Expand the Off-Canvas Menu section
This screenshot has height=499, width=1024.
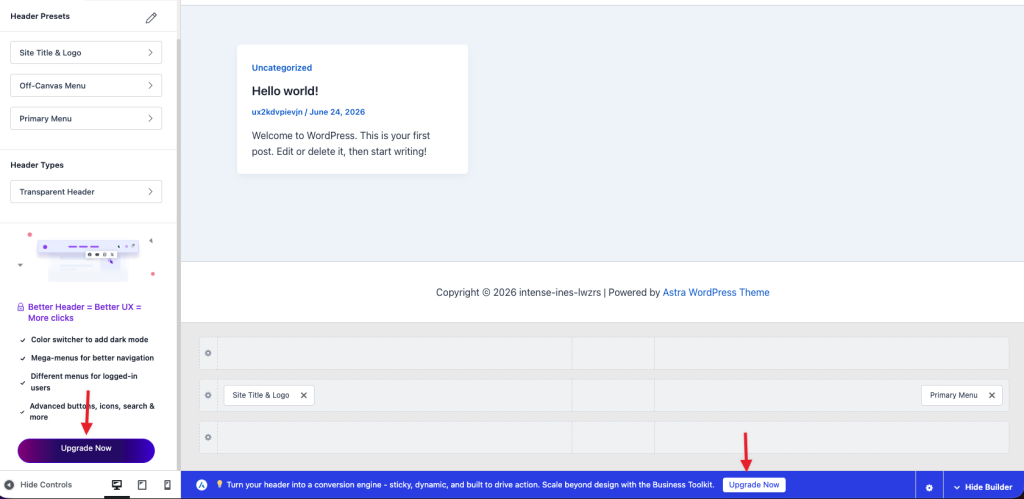86,86
